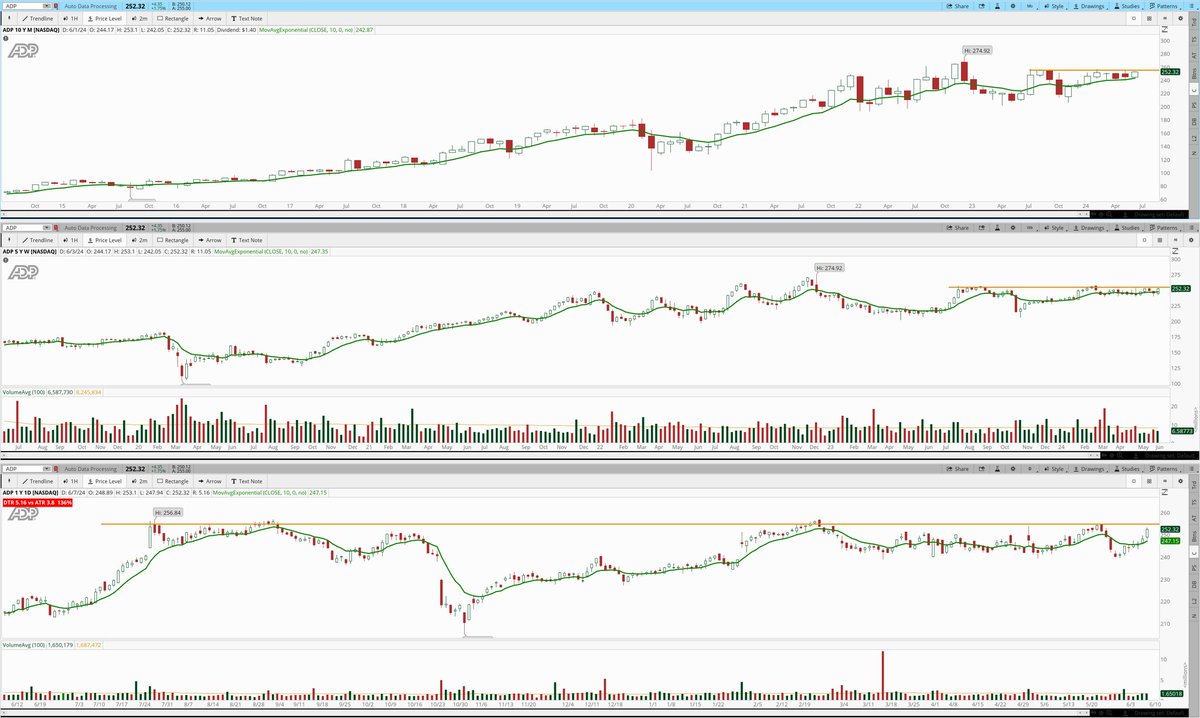The width and height of the screenshot is (1200, 718).
Task: Click VolumeAvg (100) label in weekly chart
Action: pyautogui.click(x=23, y=392)
